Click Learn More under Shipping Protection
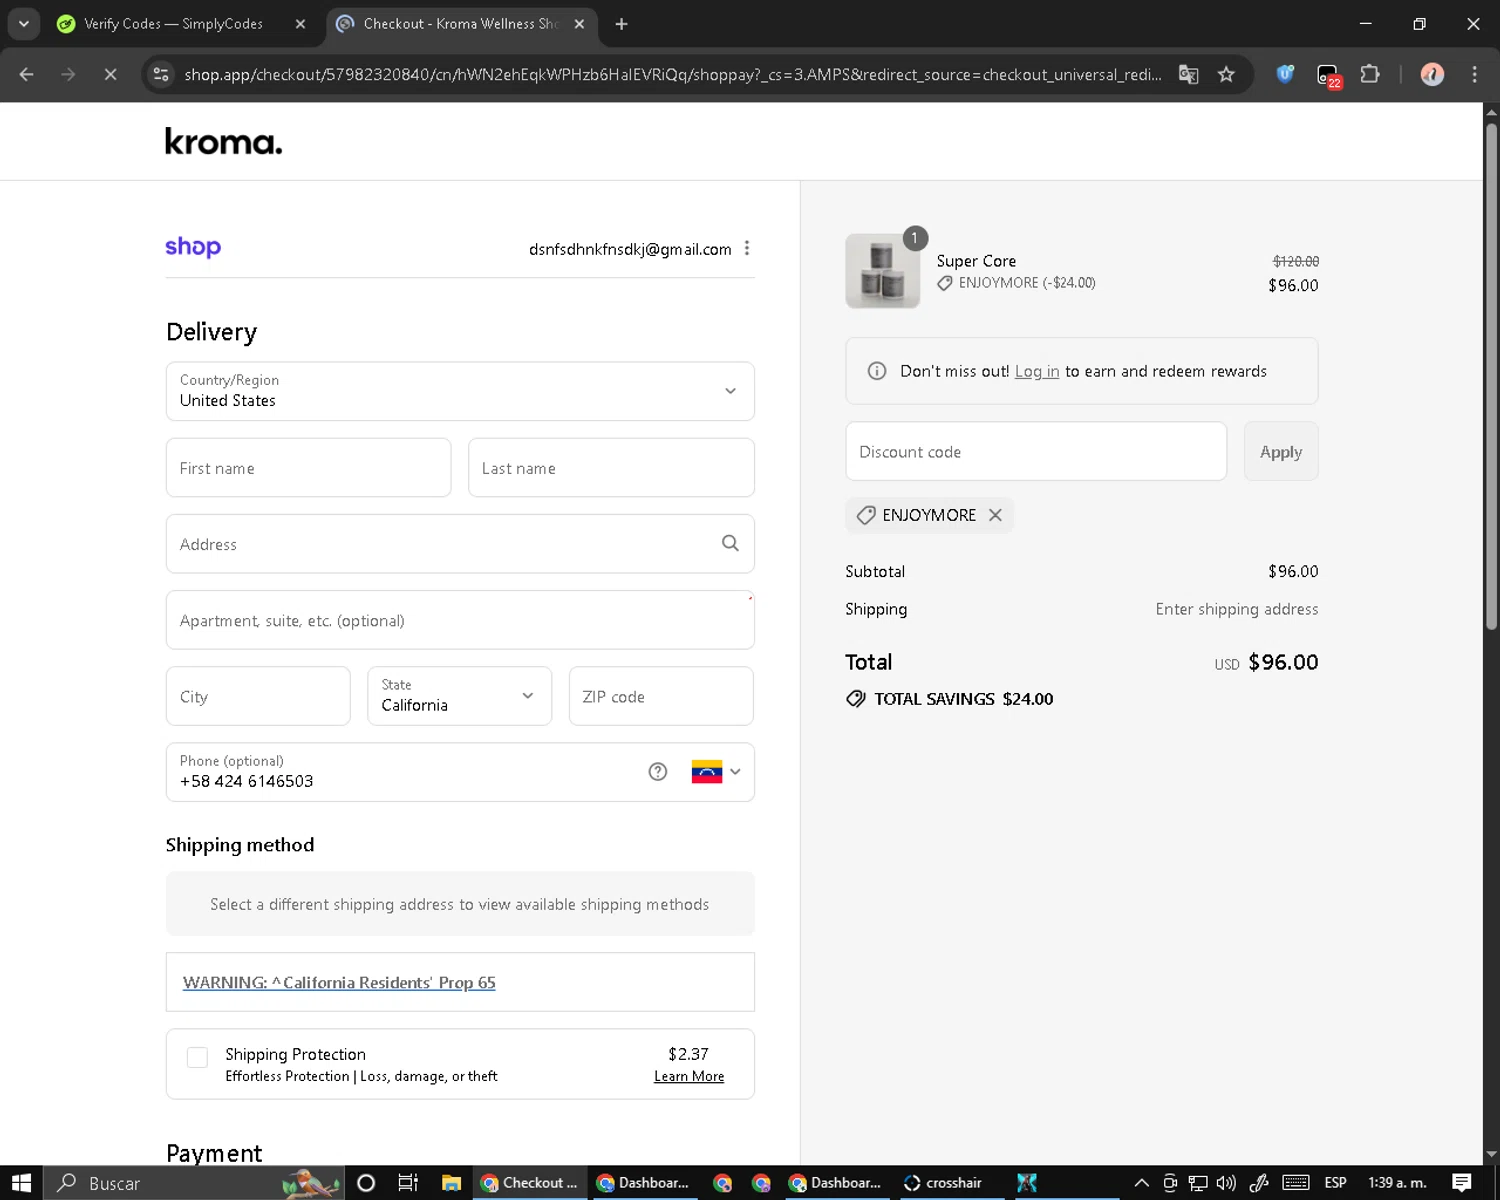This screenshot has height=1200, width=1500. (689, 1076)
